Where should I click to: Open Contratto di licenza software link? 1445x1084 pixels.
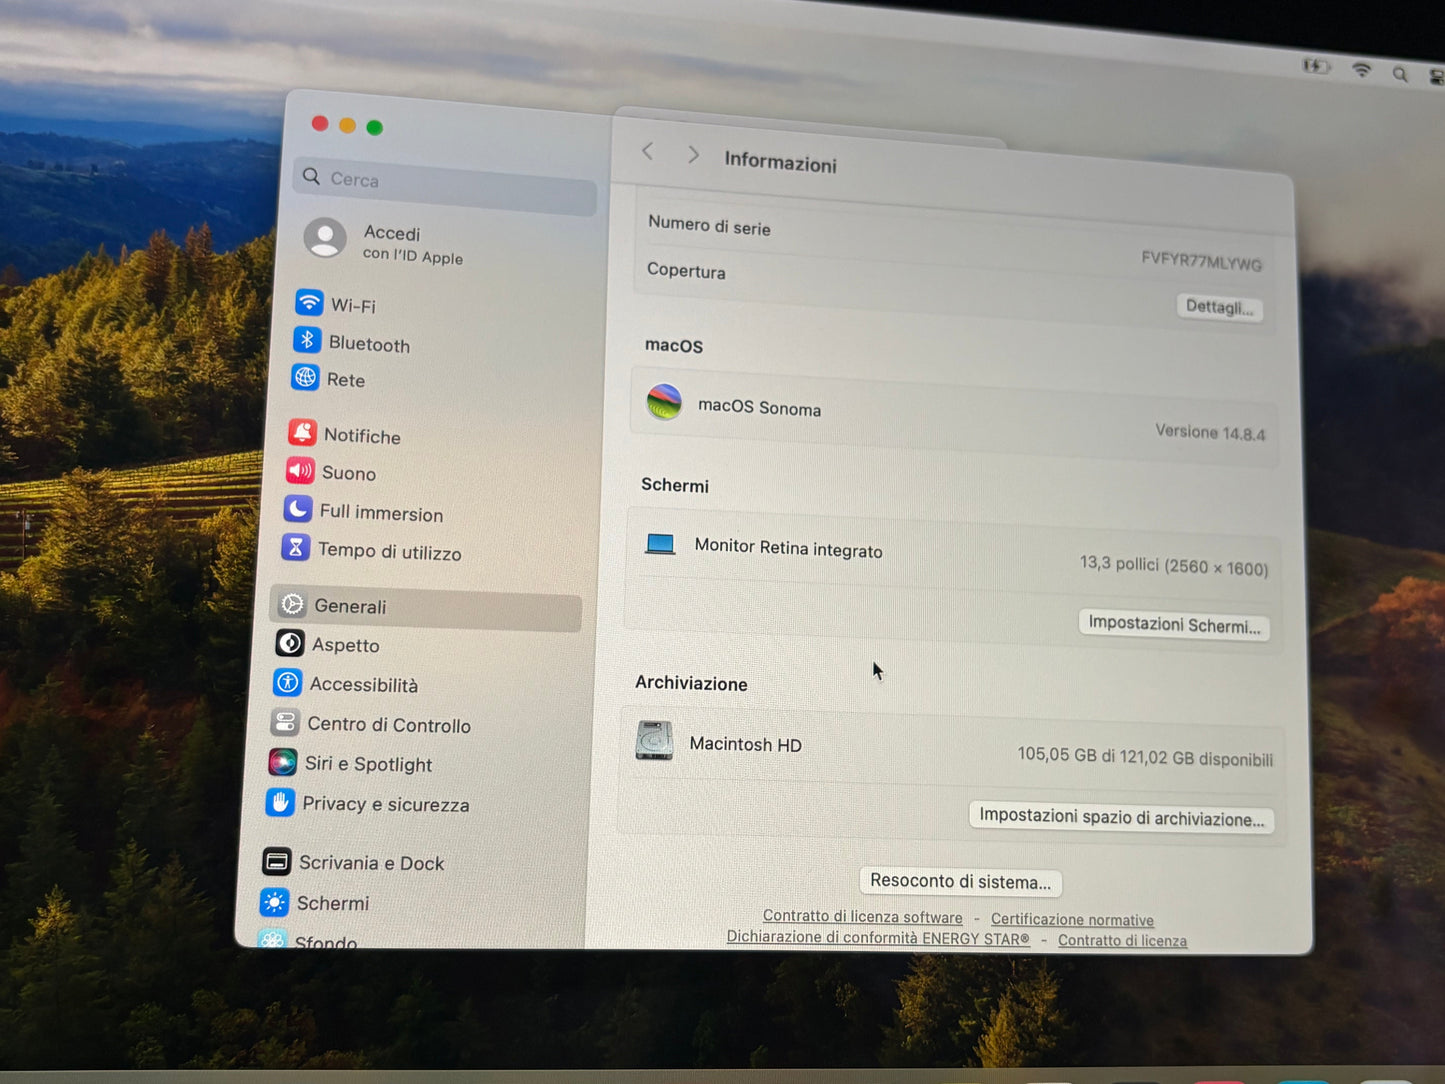(862, 916)
